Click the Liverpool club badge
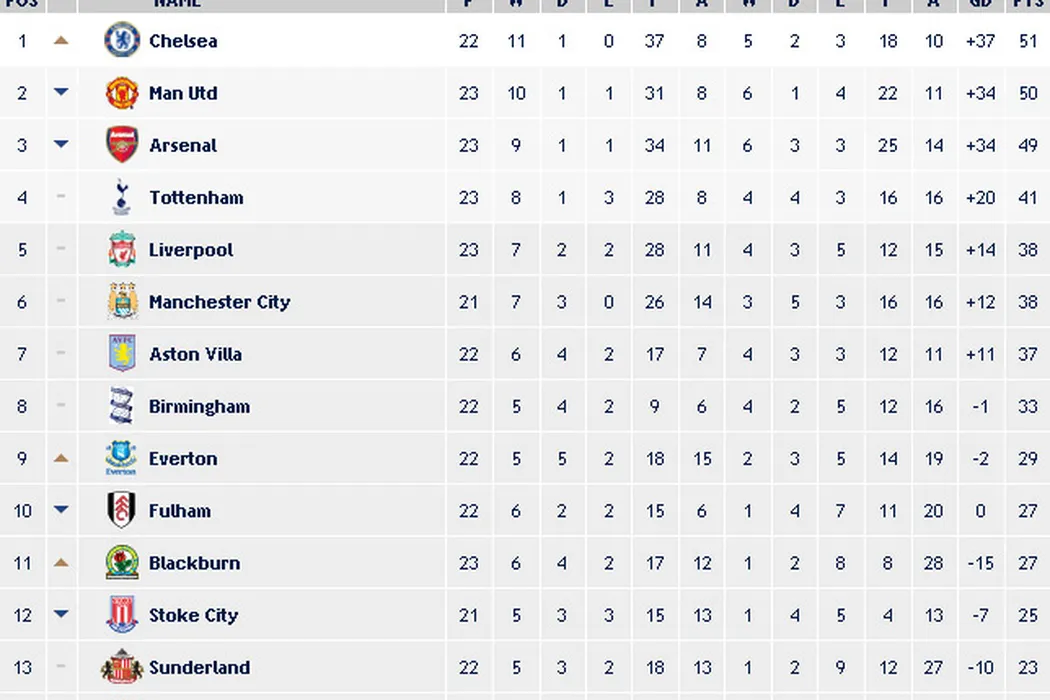The image size is (1050, 700). point(122,250)
